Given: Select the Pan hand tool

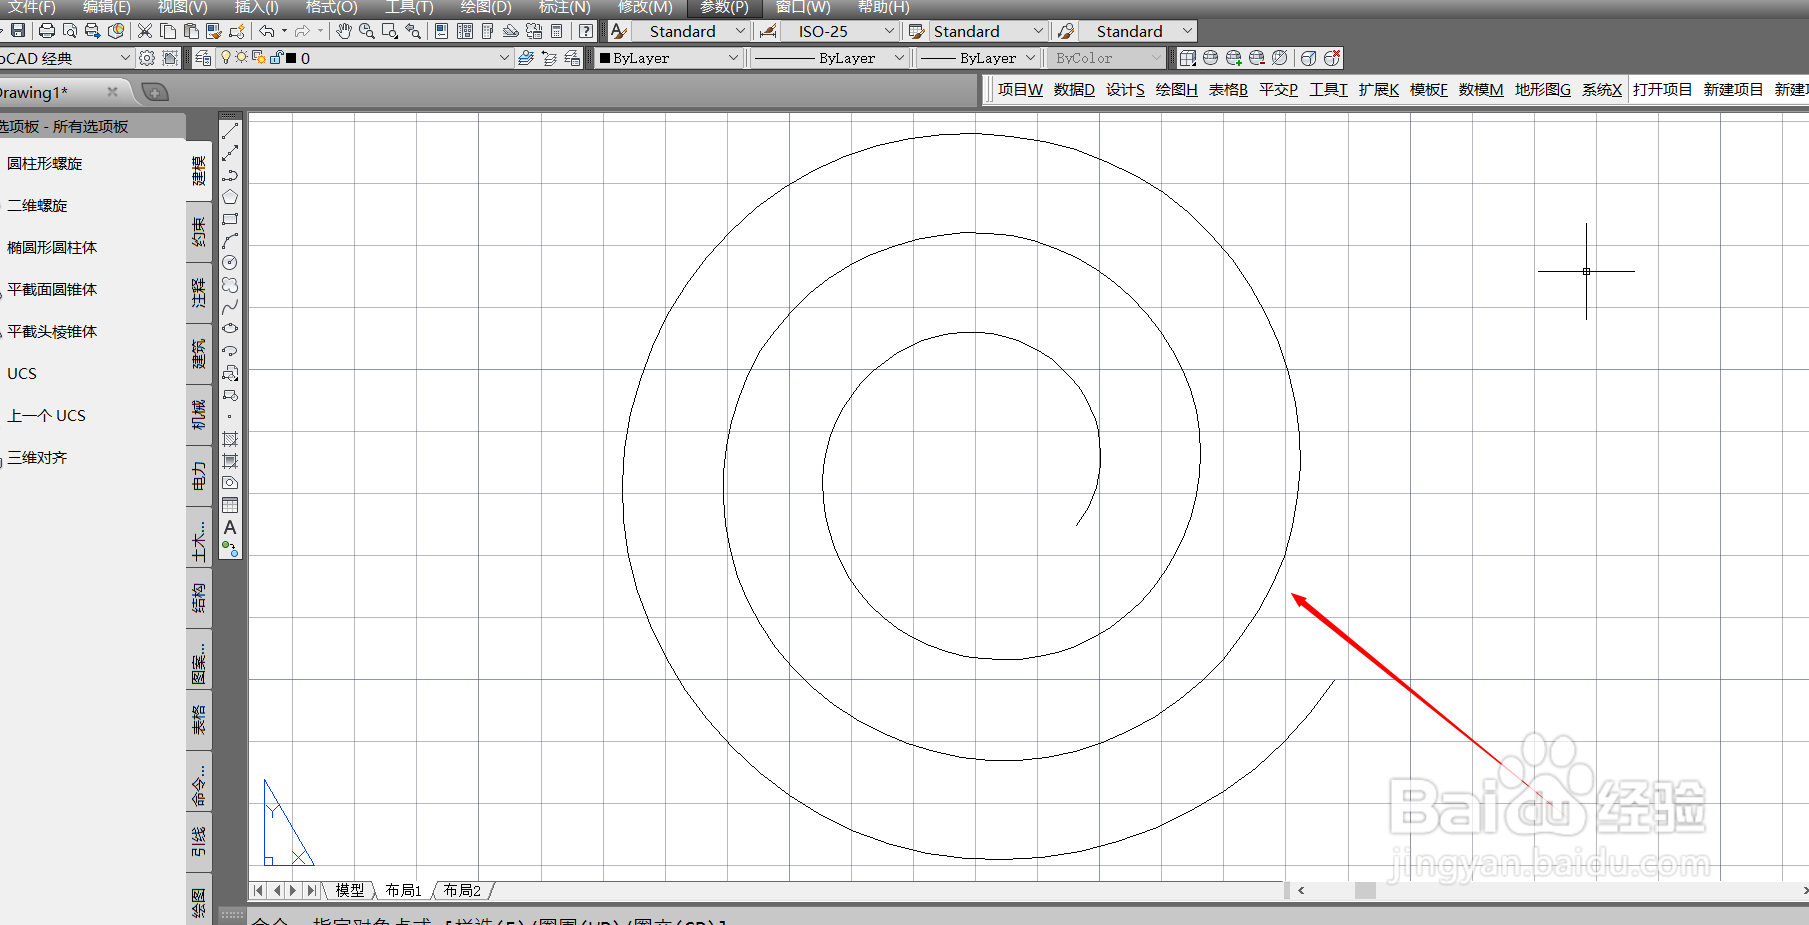Looking at the screenshot, I should click(344, 31).
